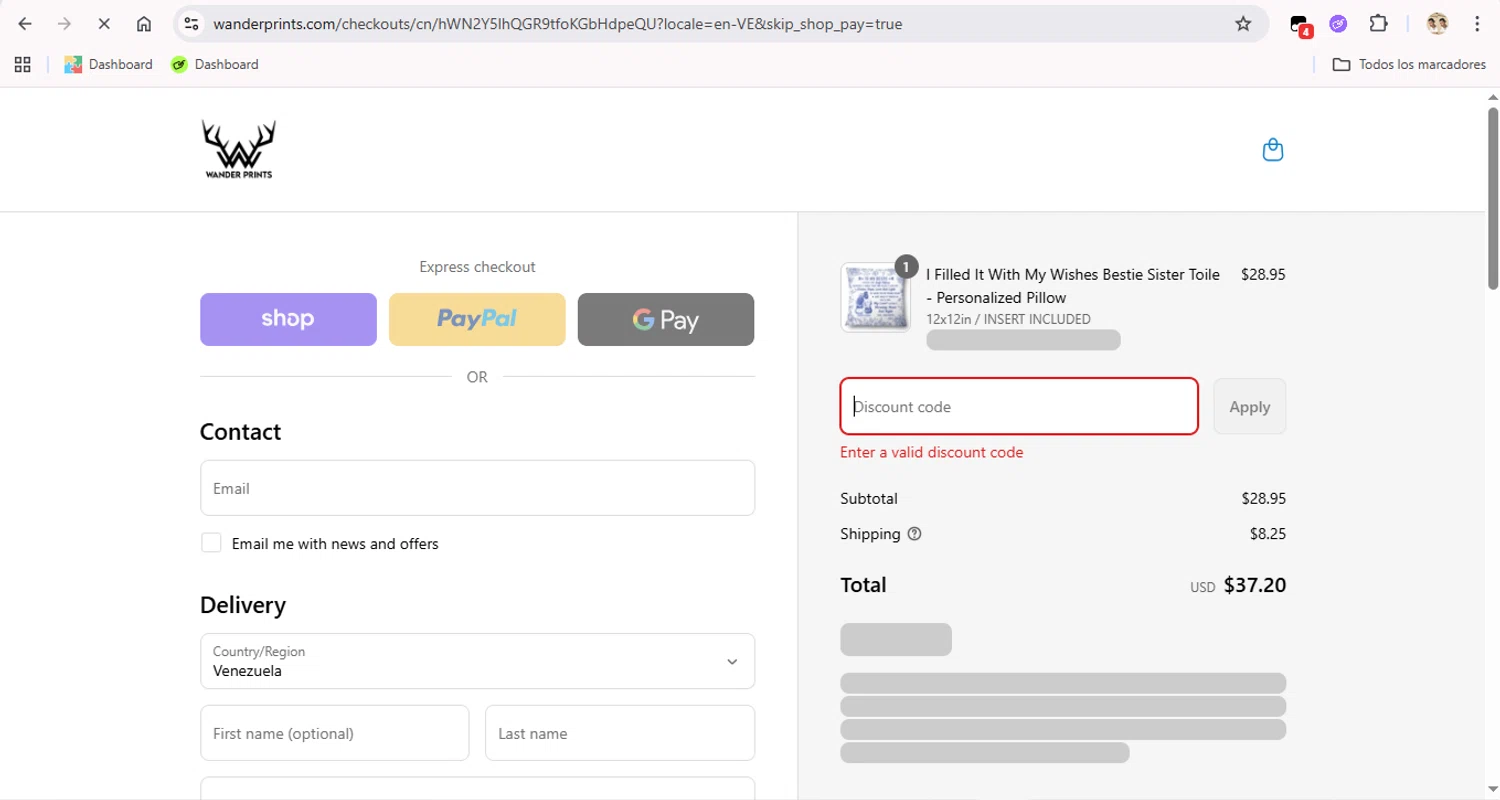Viewport: 1500px width, 800px height.
Task: Click the personalized pillow product thumbnail
Action: pyautogui.click(x=875, y=297)
